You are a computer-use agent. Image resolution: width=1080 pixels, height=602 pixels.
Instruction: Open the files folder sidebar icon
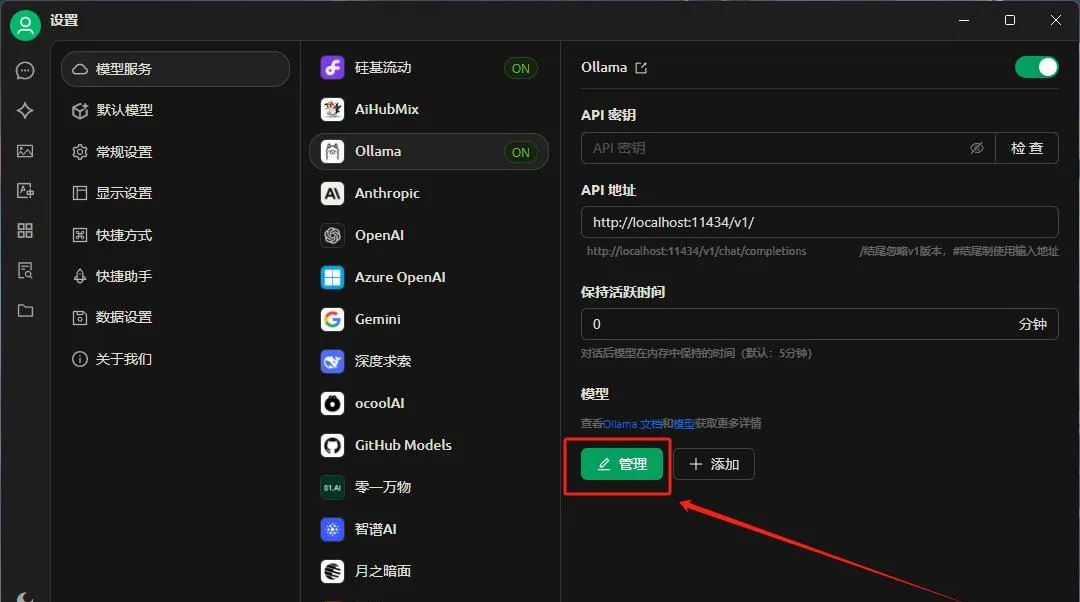[x=25, y=311]
